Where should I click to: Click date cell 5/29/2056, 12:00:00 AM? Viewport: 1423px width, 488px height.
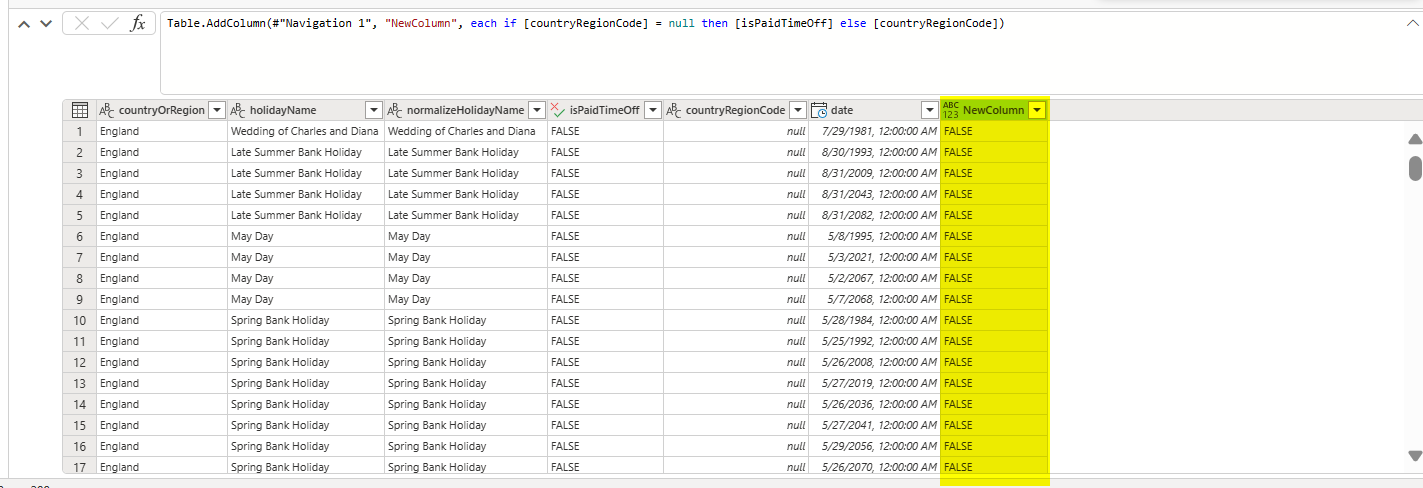click(x=874, y=446)
